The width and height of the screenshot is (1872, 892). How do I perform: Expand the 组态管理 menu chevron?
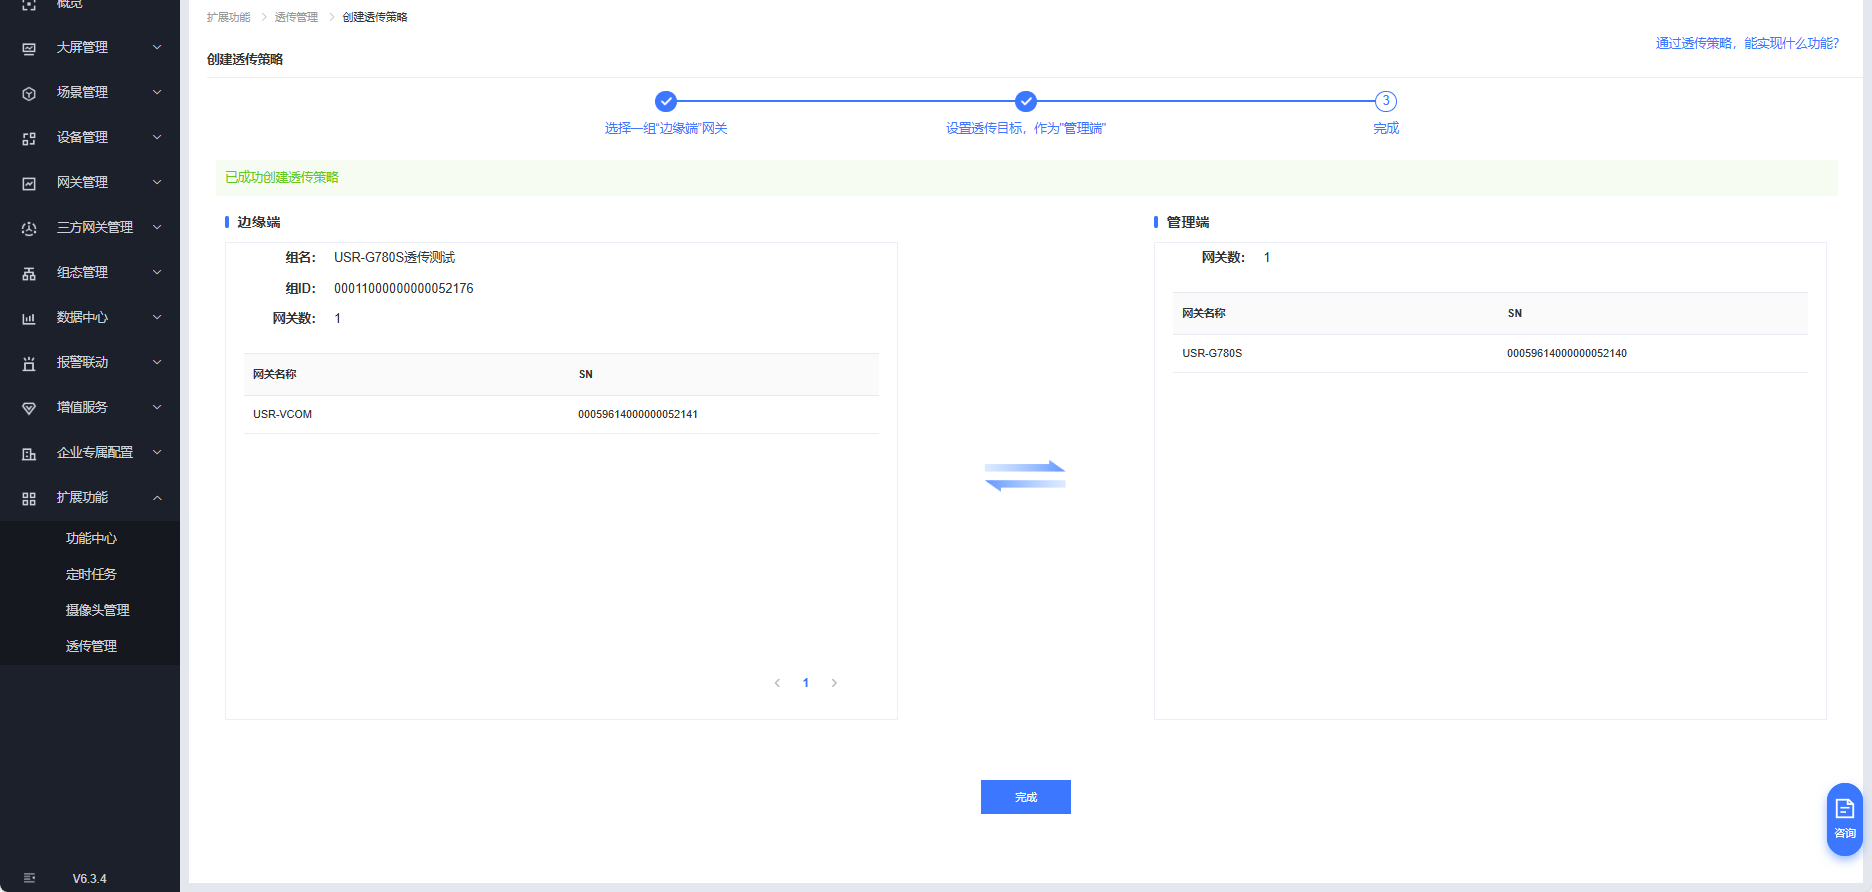pos(157,272)
